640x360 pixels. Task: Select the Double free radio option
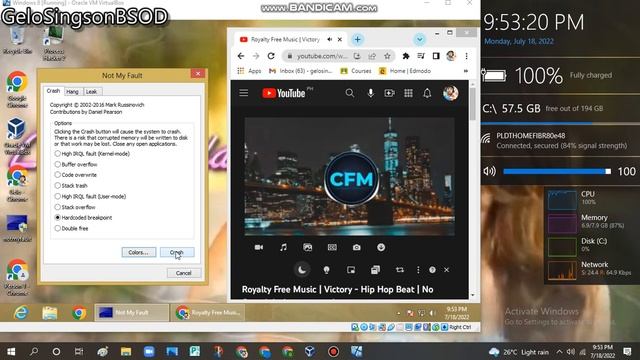[71, 228]
